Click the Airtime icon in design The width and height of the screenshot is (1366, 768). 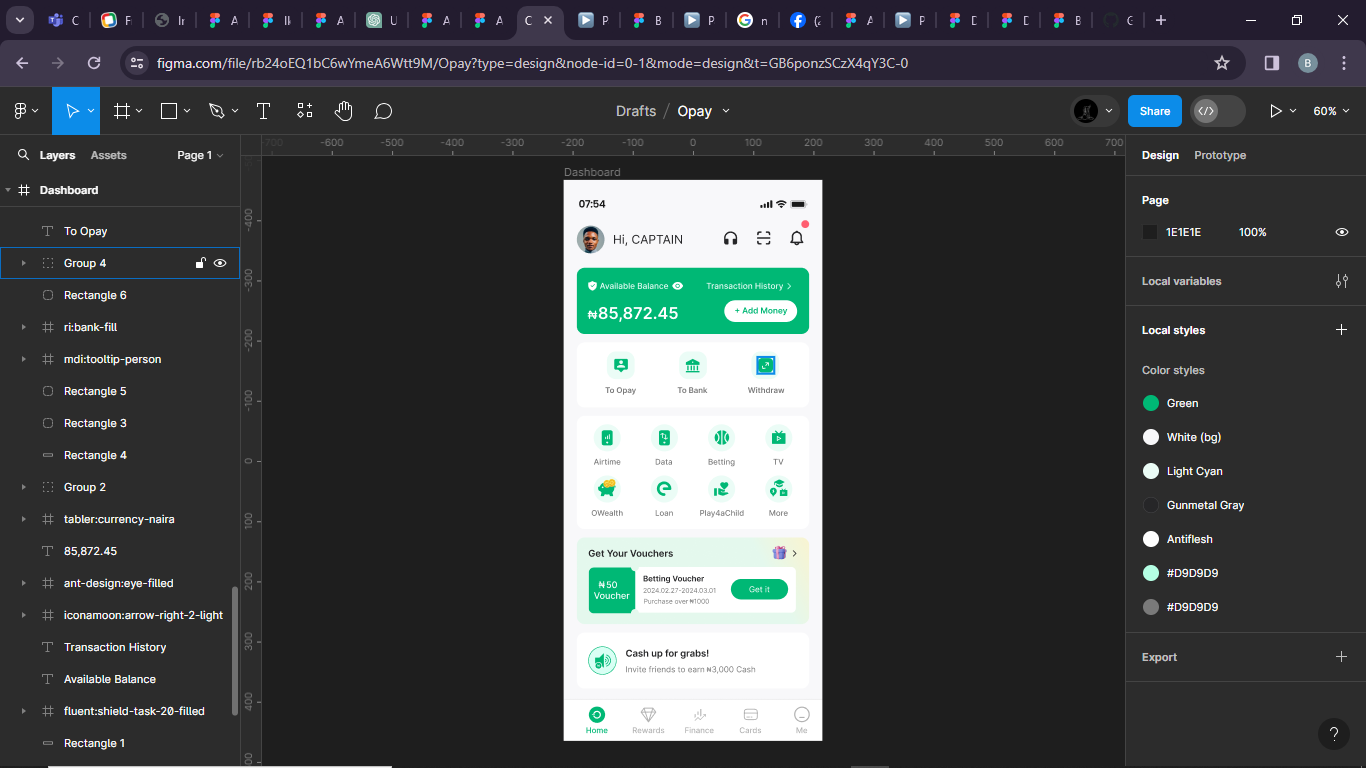pyautogui.click(x=607, y=438)
